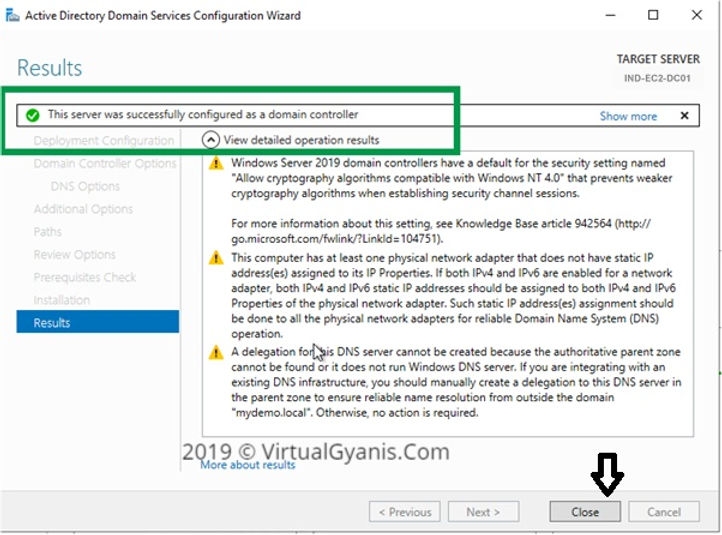The image size is (722, 535).
Task: Dismiss the success notification with X
Action: tap(684, 116)
